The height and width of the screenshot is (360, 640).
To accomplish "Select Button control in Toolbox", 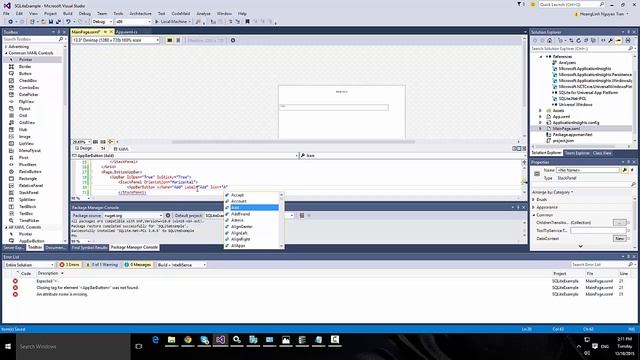I will pos(24,73).
